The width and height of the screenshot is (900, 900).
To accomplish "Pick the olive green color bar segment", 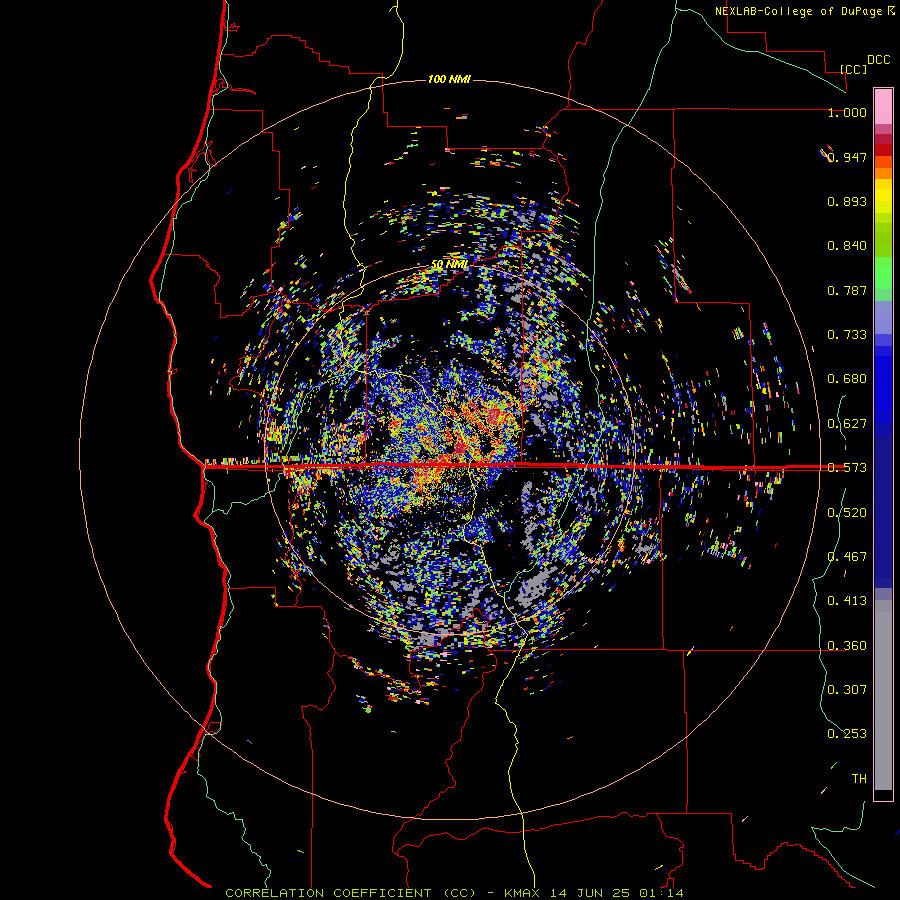I will [x=883, y=240].
